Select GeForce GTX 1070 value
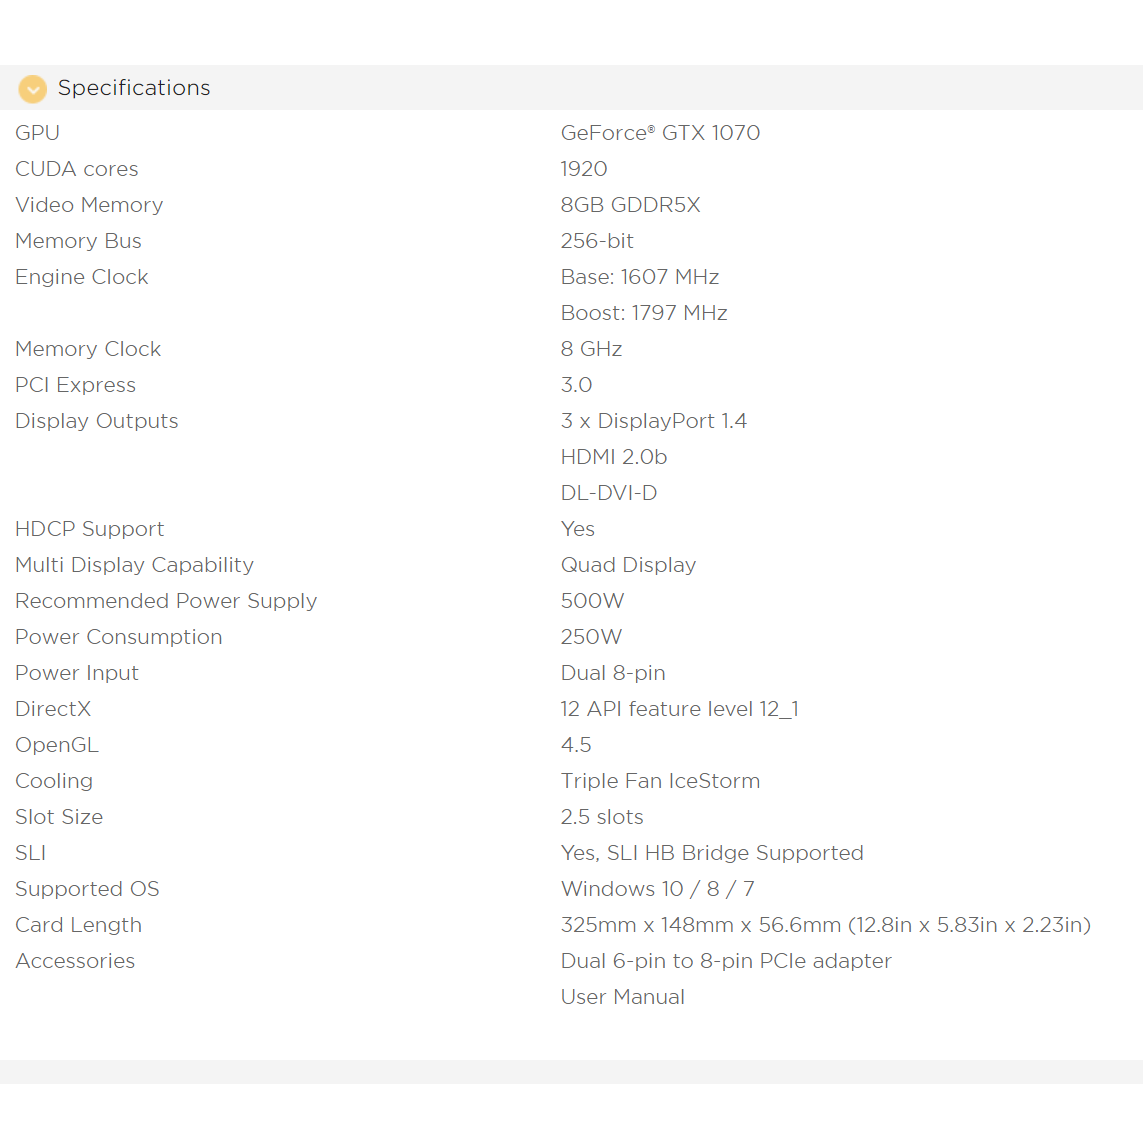 [660, 133]
